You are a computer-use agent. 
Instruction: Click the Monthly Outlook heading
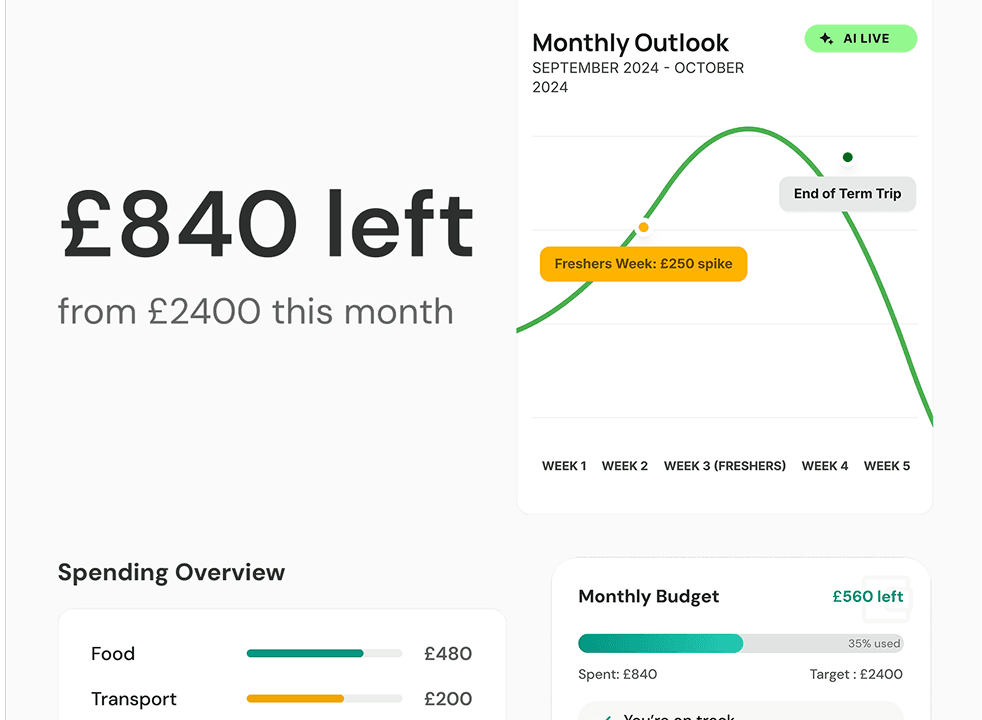(x=631, y=43)
